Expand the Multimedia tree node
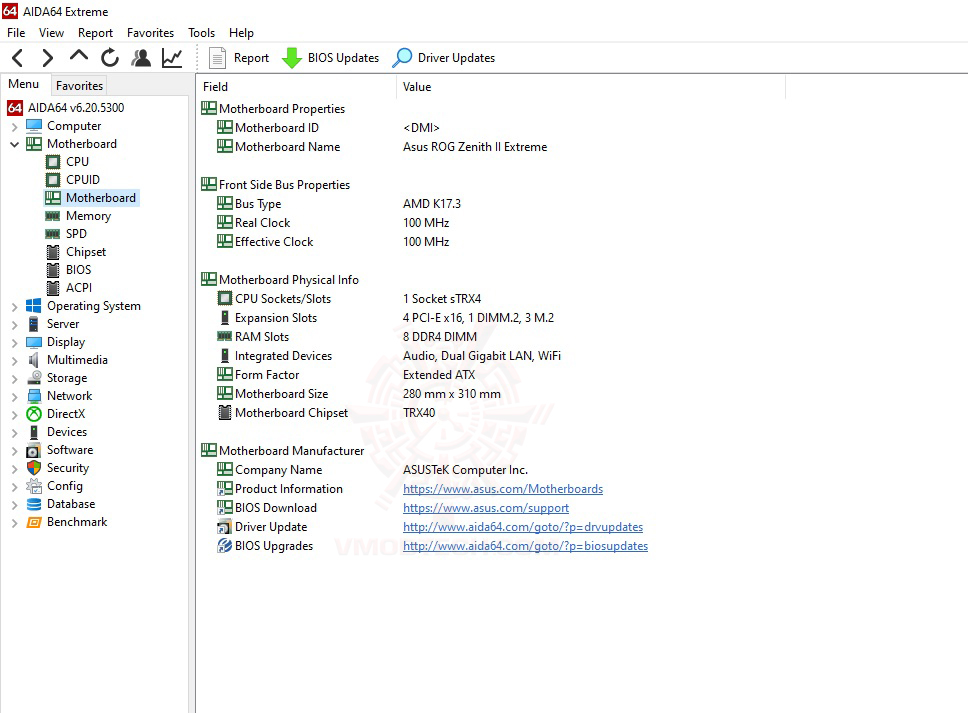Viewport: 968px width, 713px height. point(14,361)
